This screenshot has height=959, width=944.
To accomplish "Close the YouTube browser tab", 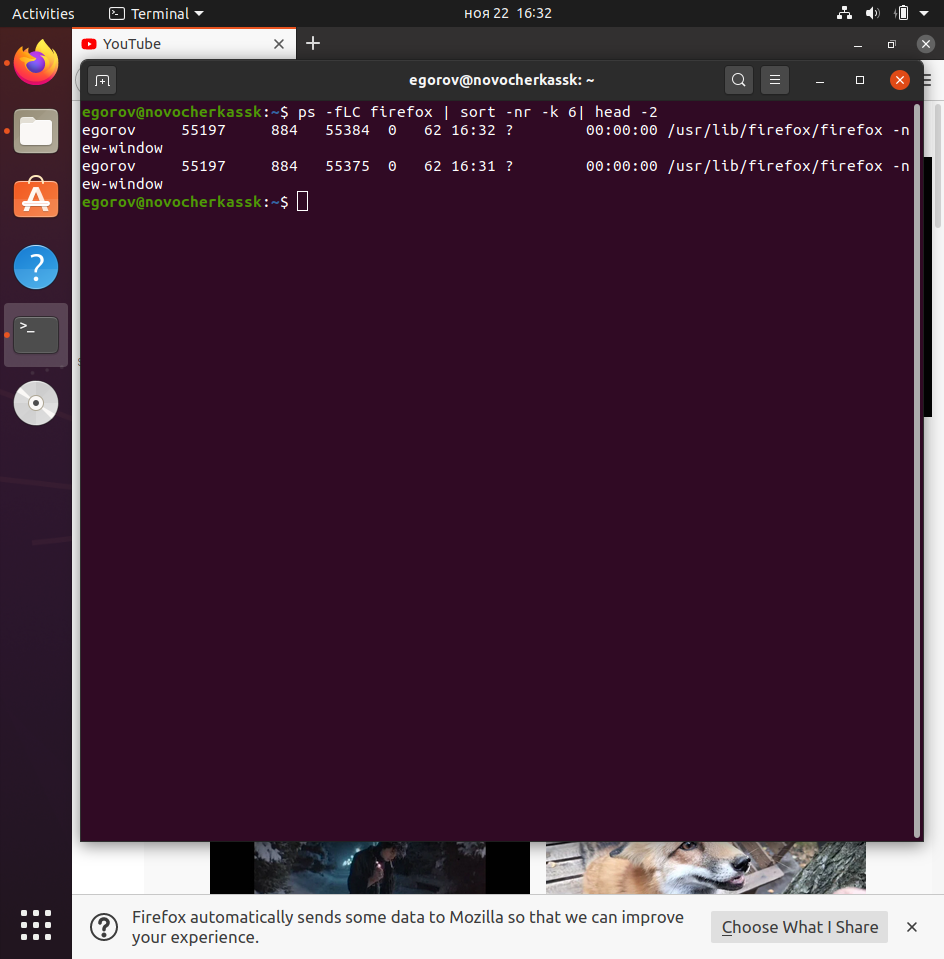I will [279, 44].
